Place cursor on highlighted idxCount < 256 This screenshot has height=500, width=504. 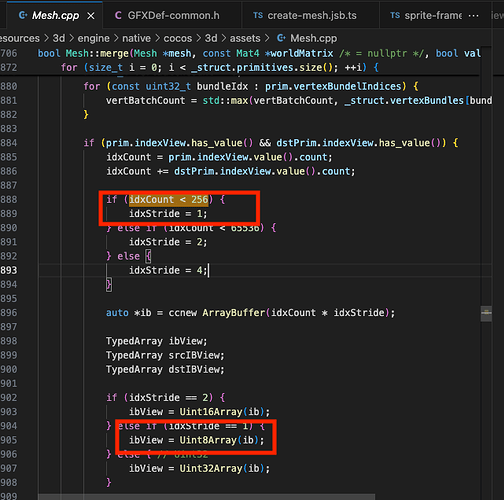click(x=169, y=199)
